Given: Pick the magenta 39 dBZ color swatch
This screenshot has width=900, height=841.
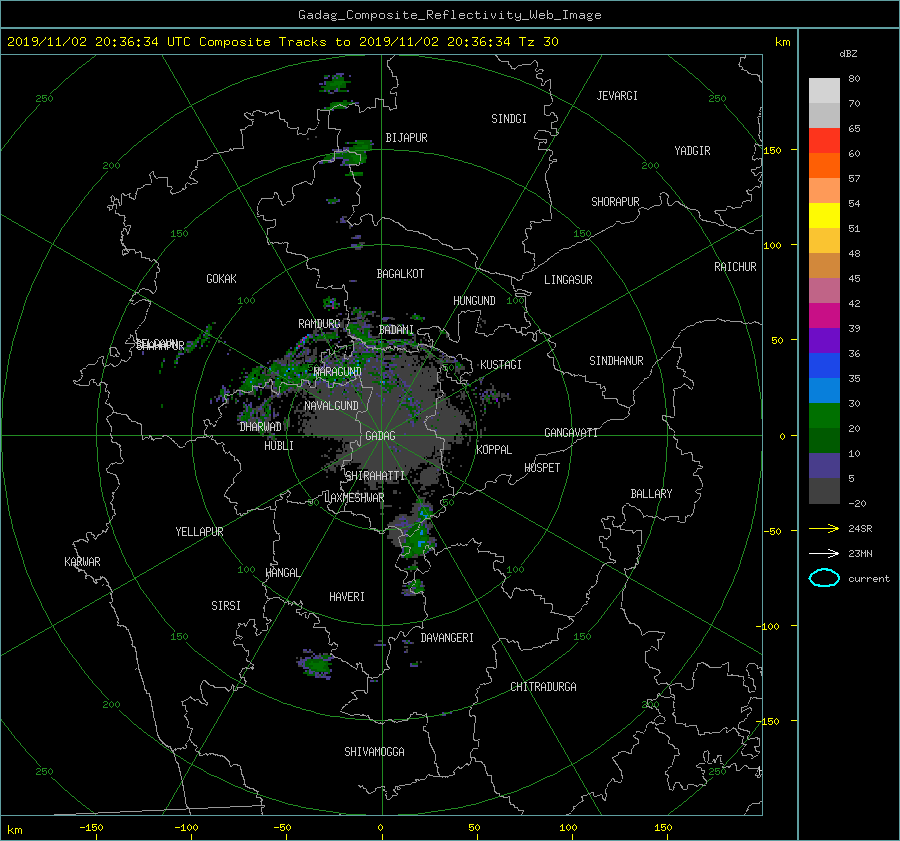Looking at the screenshot, I should pyautogui.click(x=824, y=316).
